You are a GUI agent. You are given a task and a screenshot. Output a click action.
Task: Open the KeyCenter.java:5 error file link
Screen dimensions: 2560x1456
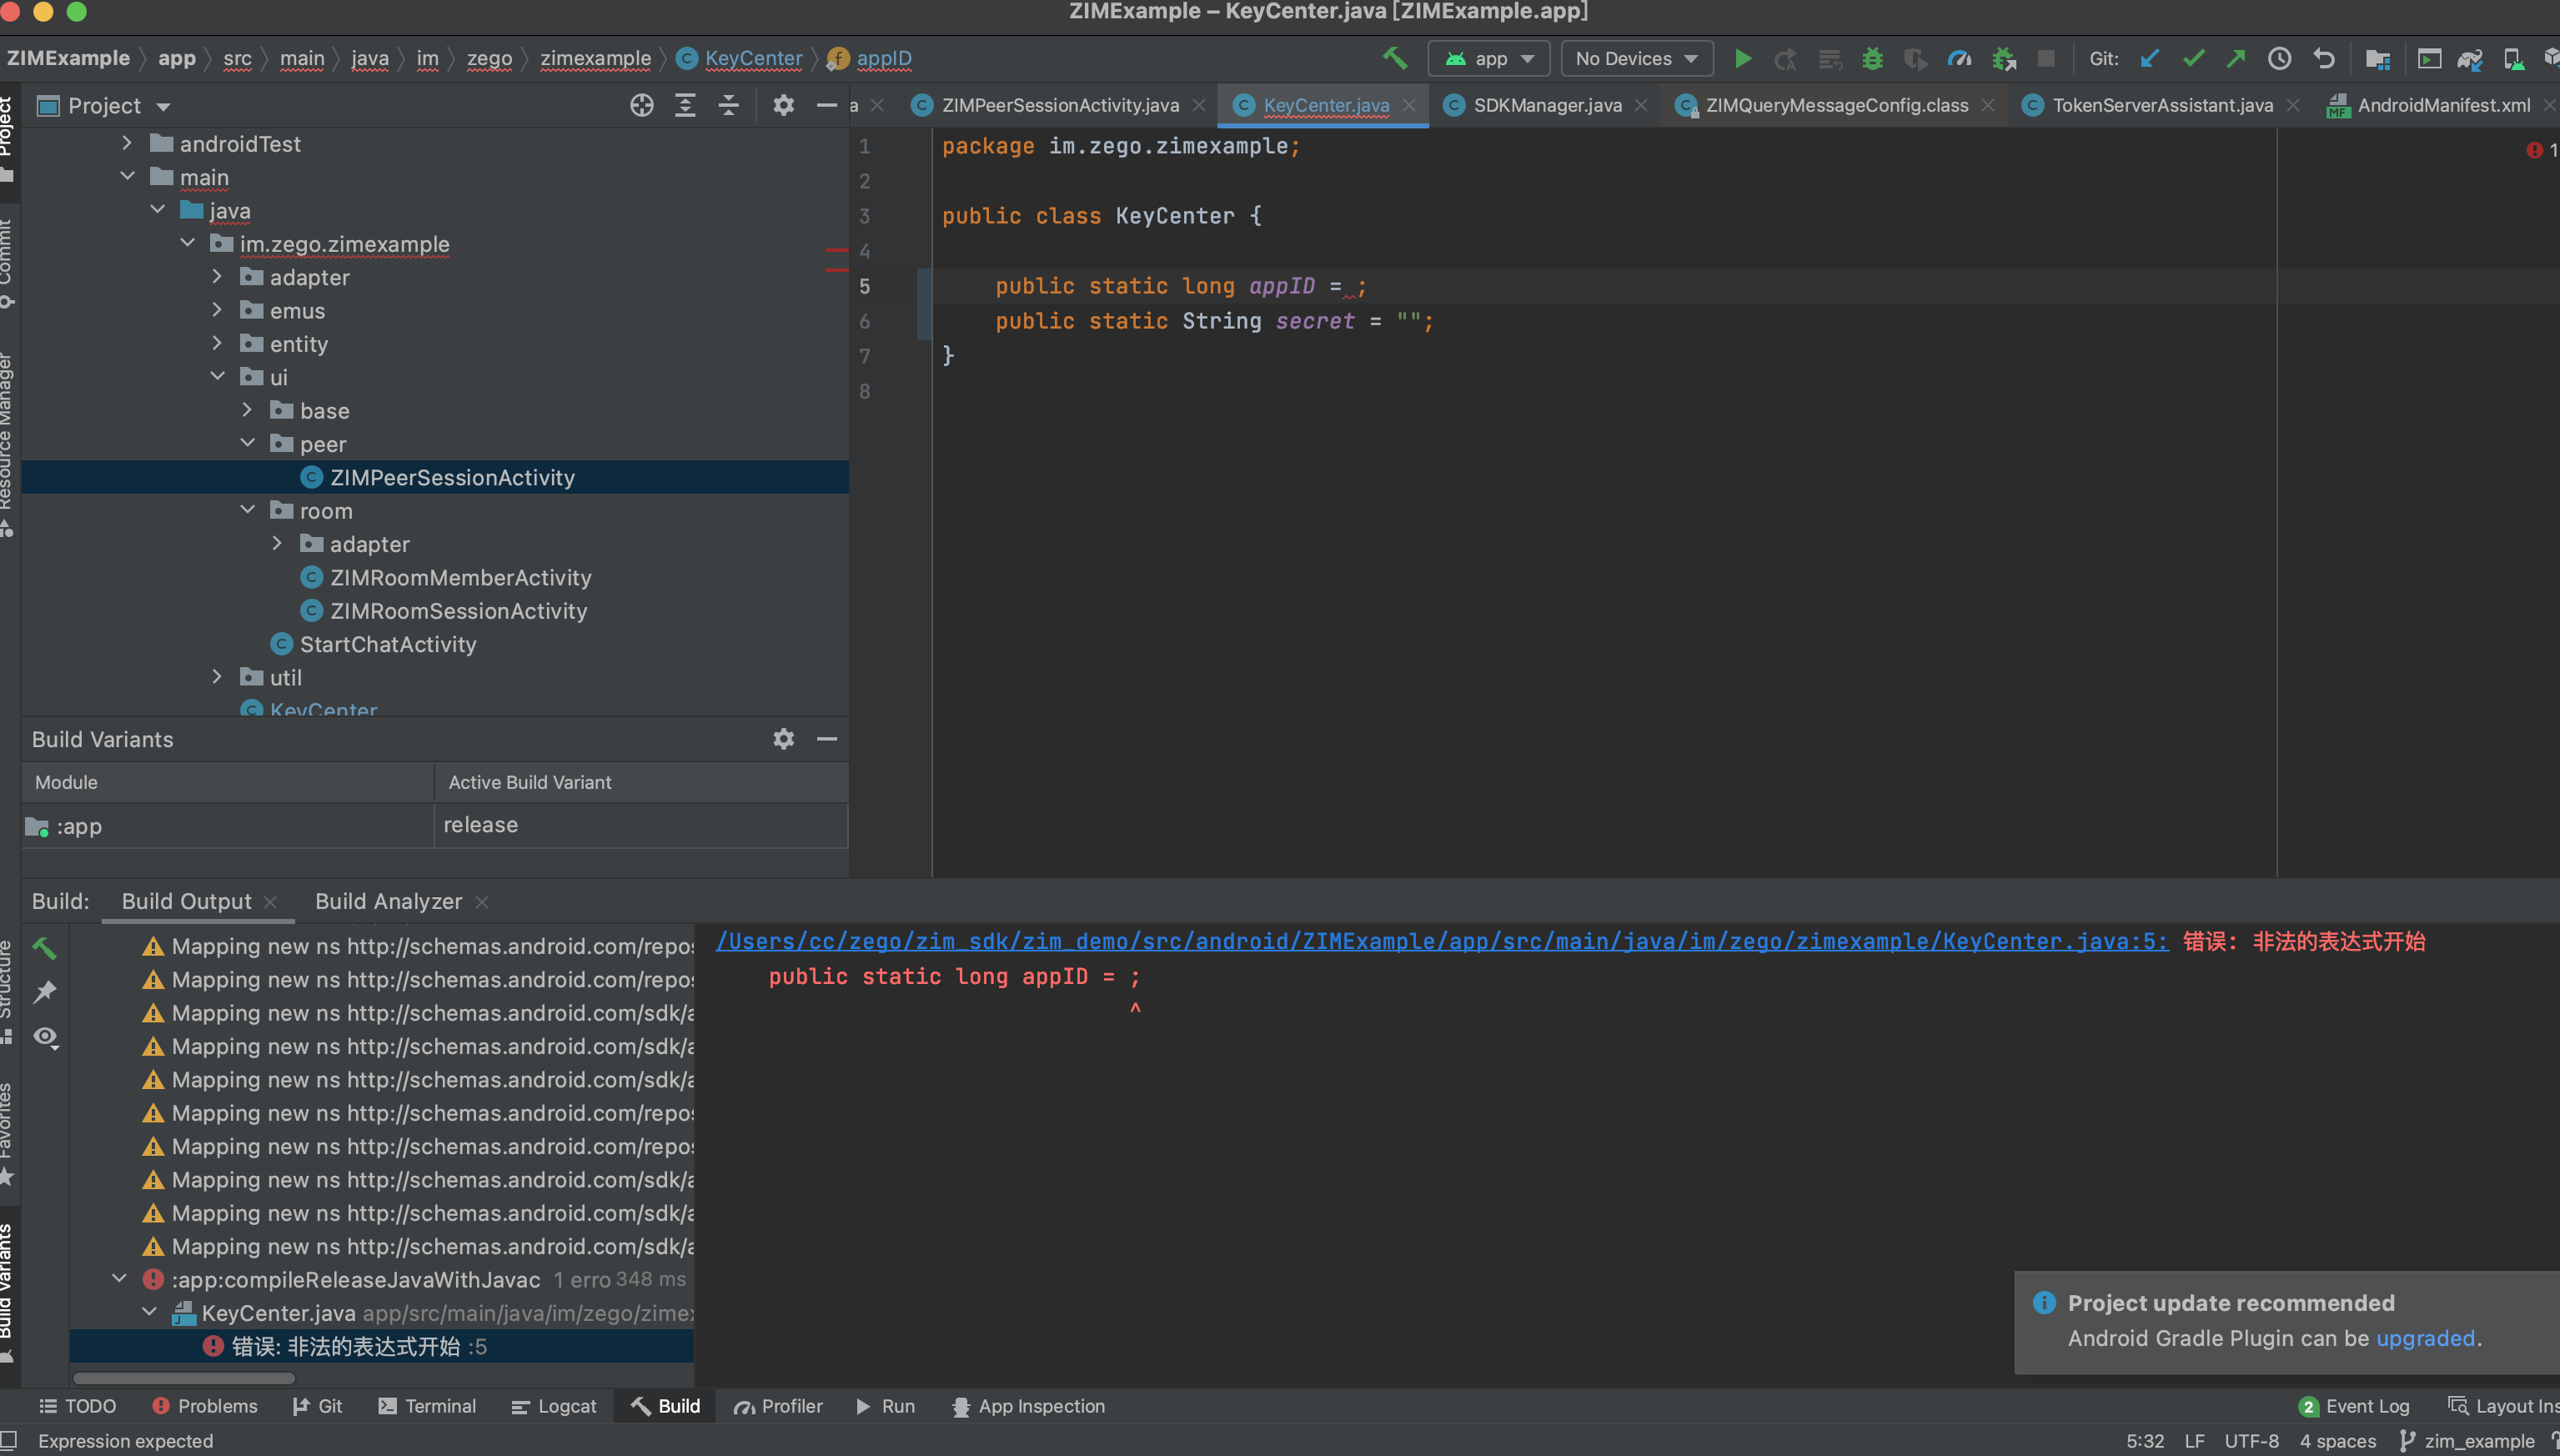point(1441,941)
